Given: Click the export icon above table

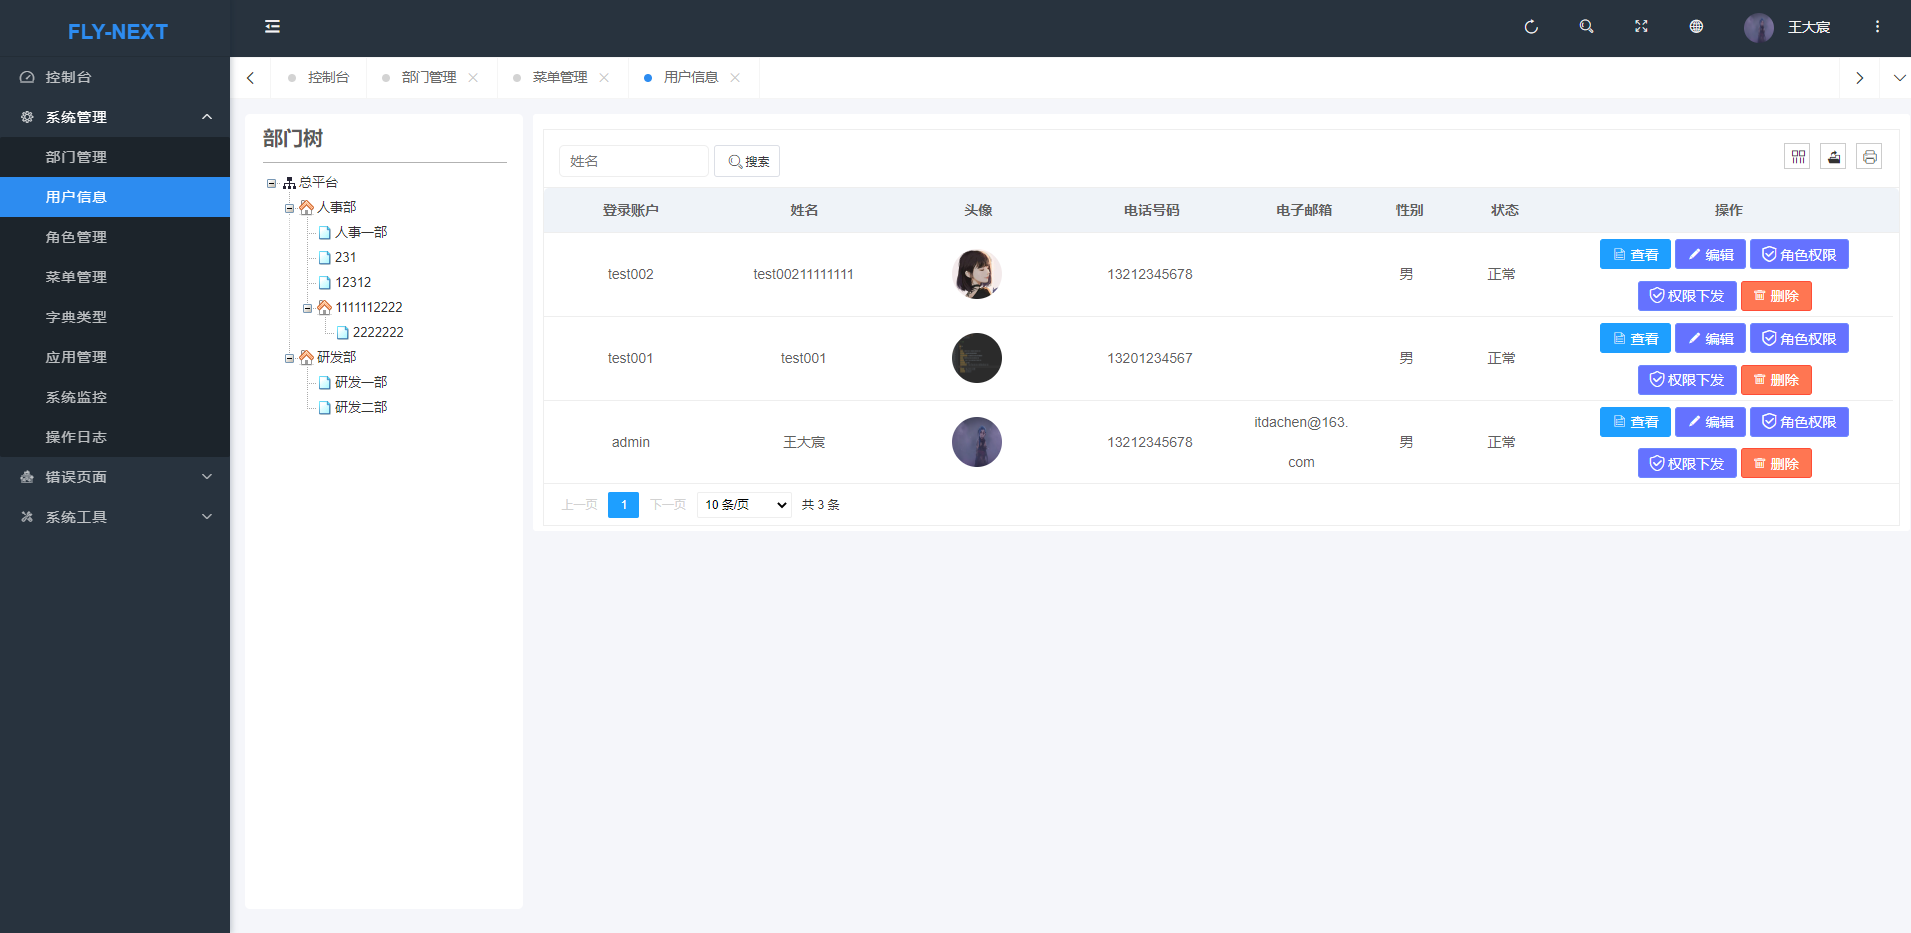Looking at the screenshot, I should (x=1833, y=157).
